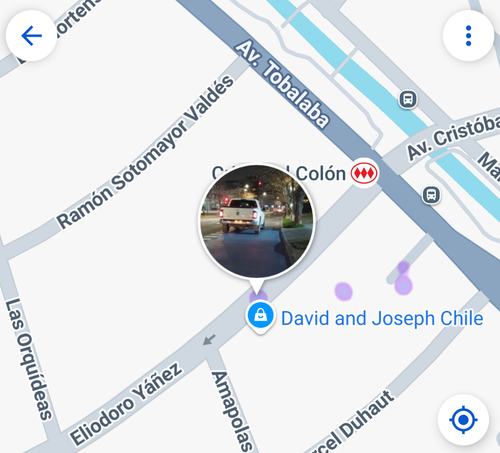Image resolution: width=500 pixels, height=453 pixels.
Task: Tap the back arrow button
Action: coord(31,36)
